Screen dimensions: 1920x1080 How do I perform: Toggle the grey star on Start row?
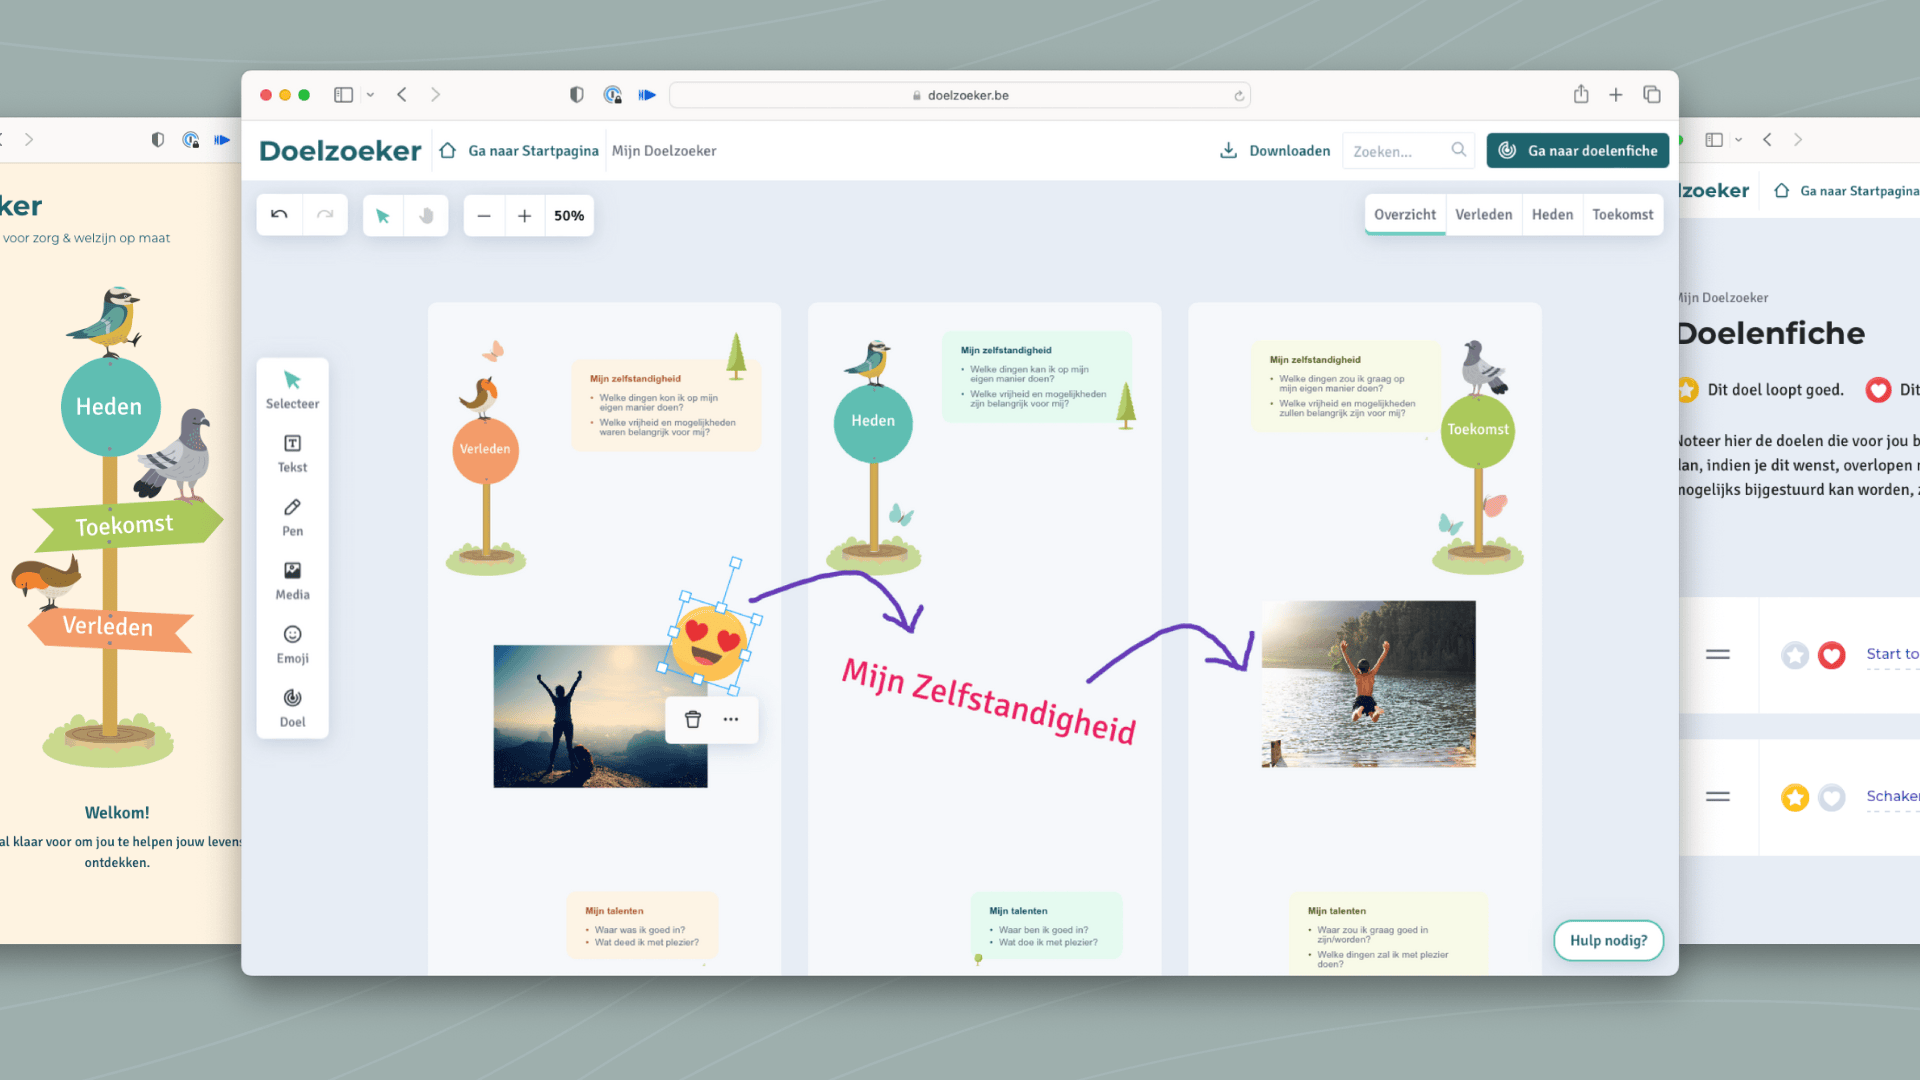(1795, 655)
